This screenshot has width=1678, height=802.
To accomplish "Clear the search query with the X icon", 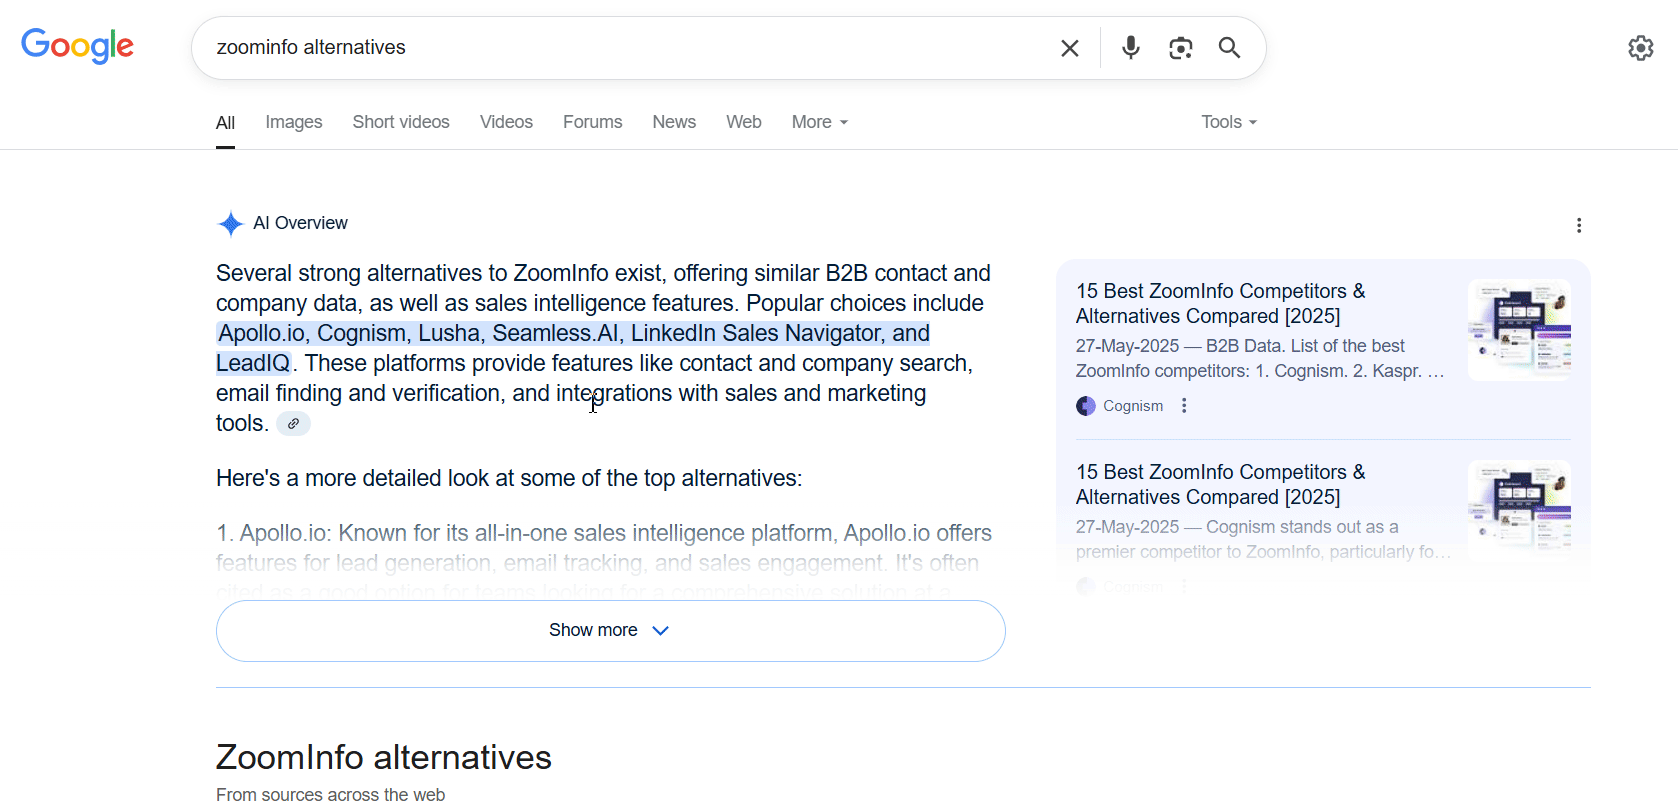I will pos(1070,48).
